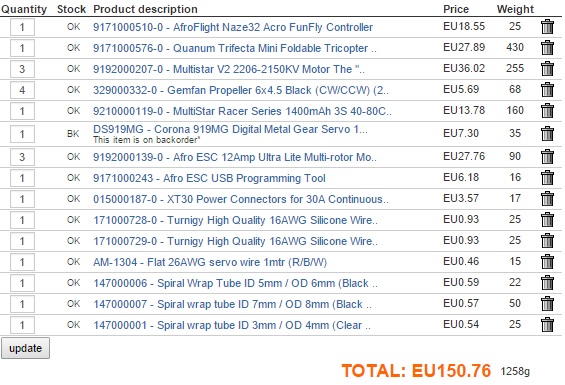Screen dimensions: 565x385
Task: Delete the MultiStar Racer 1400mAh battery
Action: coord(547,111)
